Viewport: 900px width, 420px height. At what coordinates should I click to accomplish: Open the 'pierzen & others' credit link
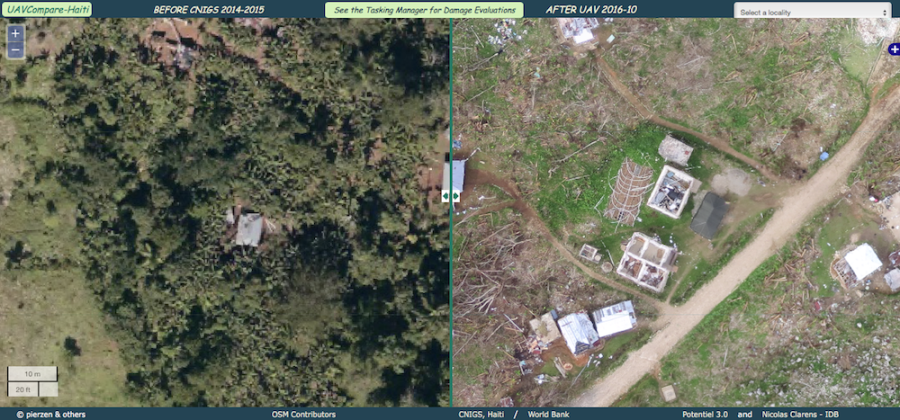pos(50,413)
